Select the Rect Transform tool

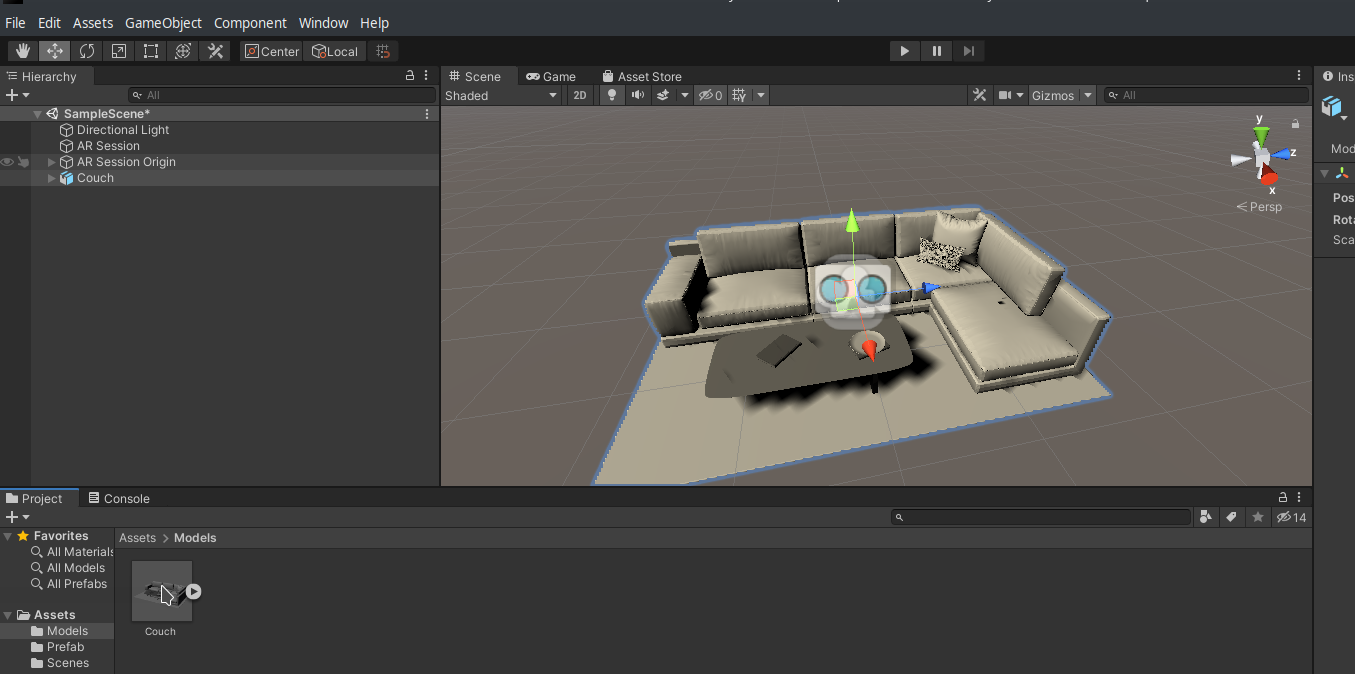pos(150,50)
